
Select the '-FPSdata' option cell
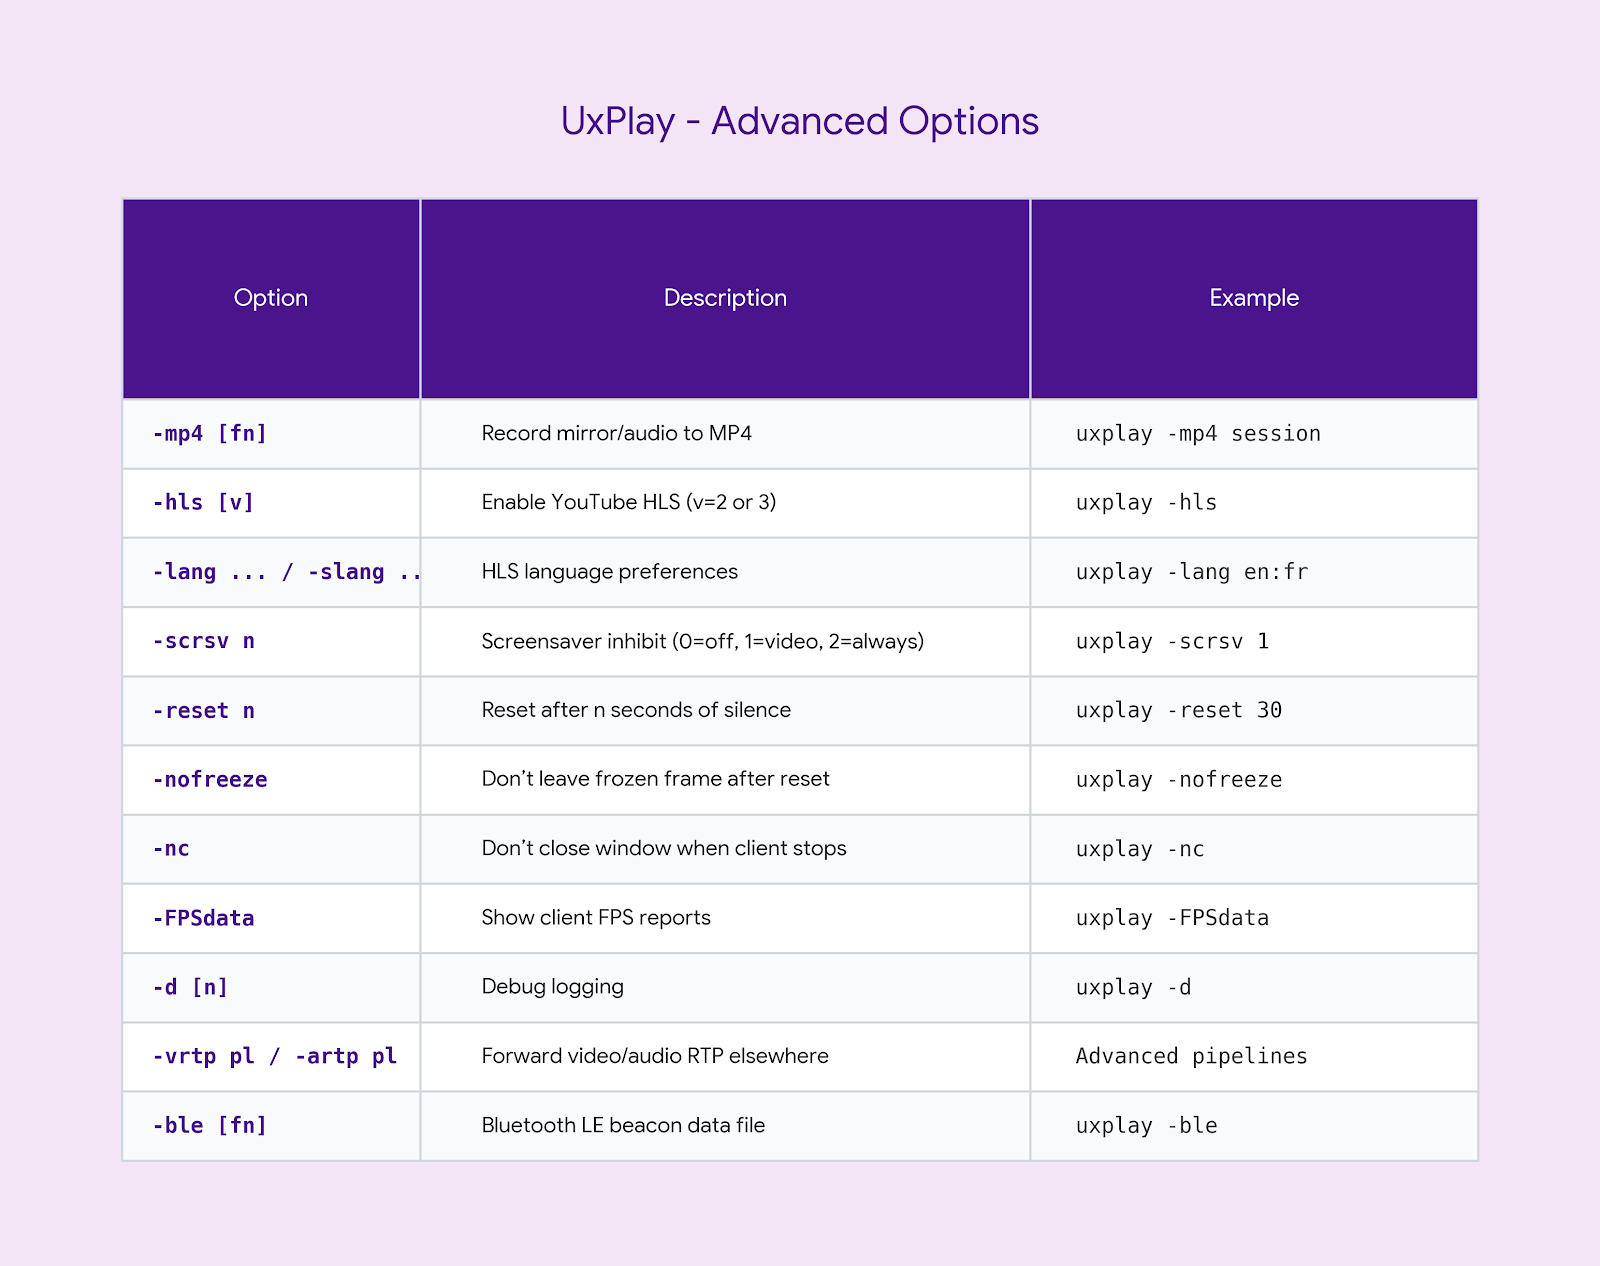click(271, 918)
